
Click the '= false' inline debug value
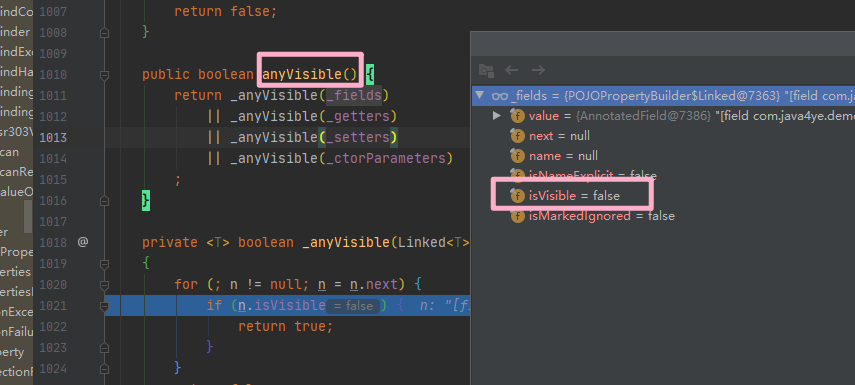[353, 306]
